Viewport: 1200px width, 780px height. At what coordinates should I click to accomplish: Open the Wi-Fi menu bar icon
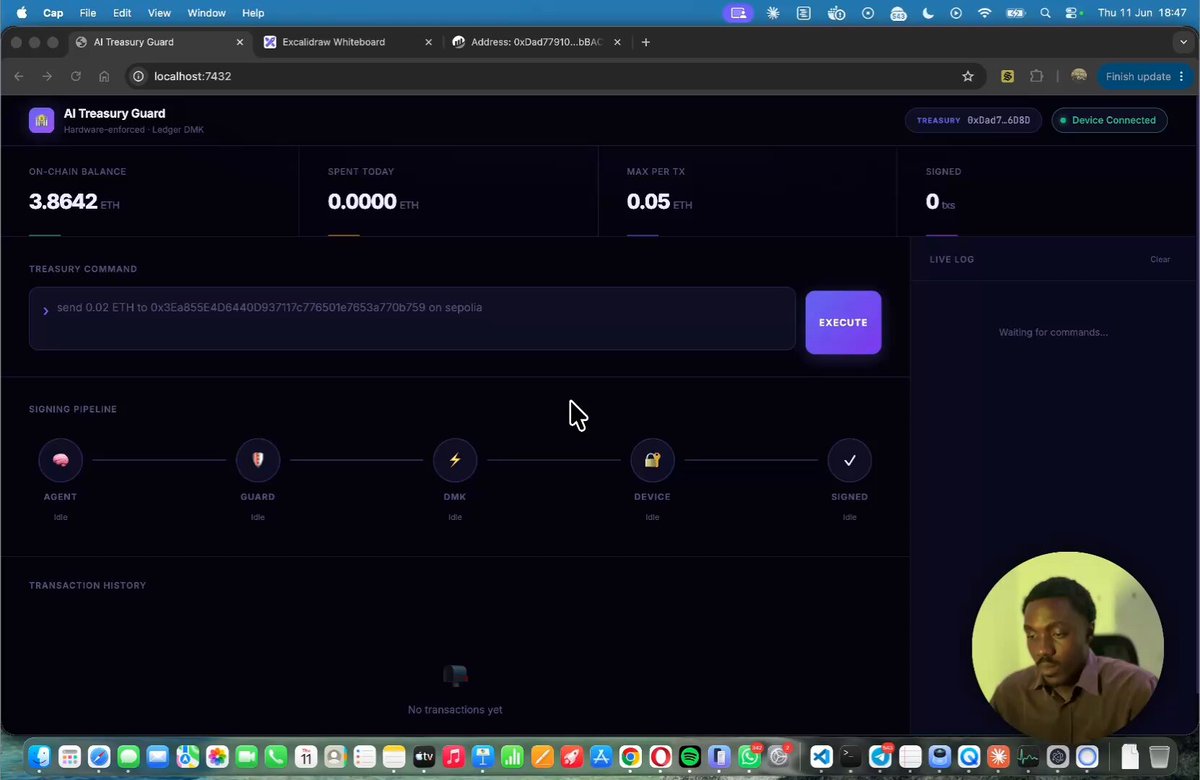point(985,13)
